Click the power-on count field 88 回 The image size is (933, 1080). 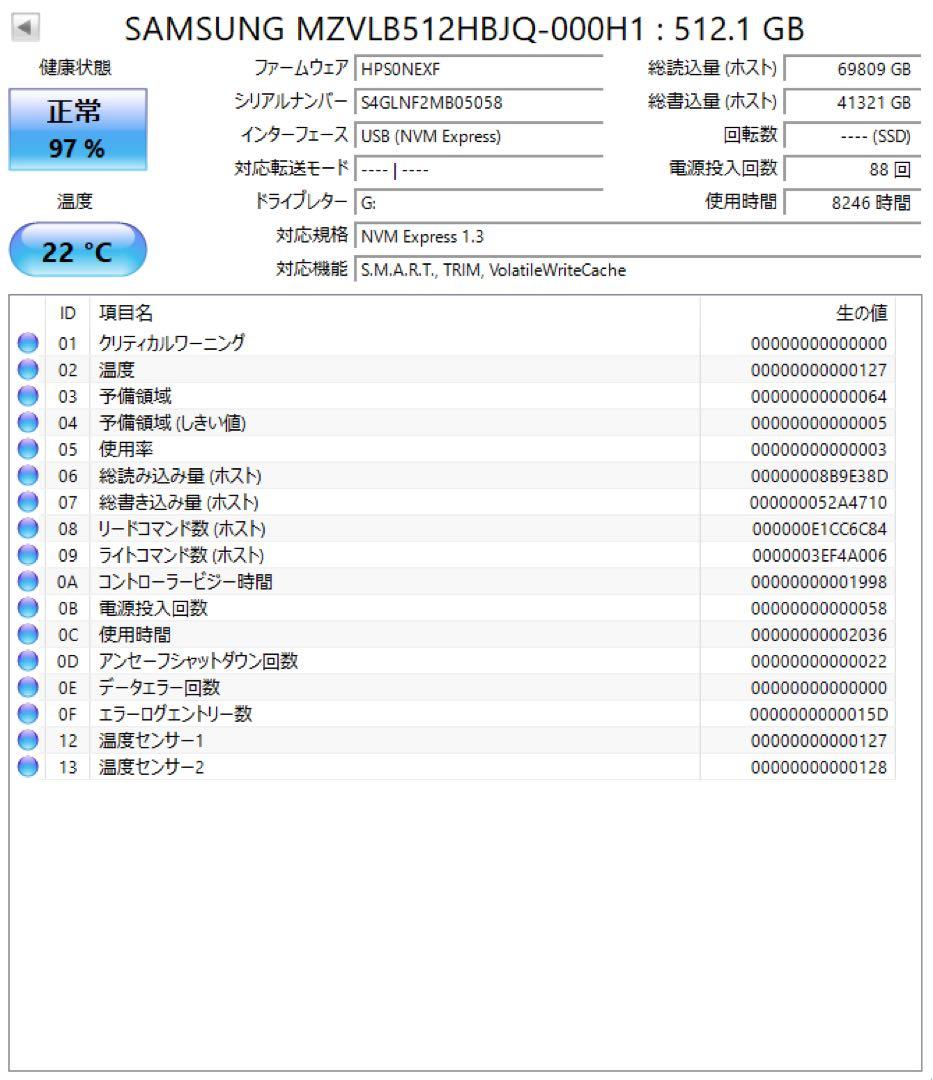pyautogui.click(x=852, y=169)
